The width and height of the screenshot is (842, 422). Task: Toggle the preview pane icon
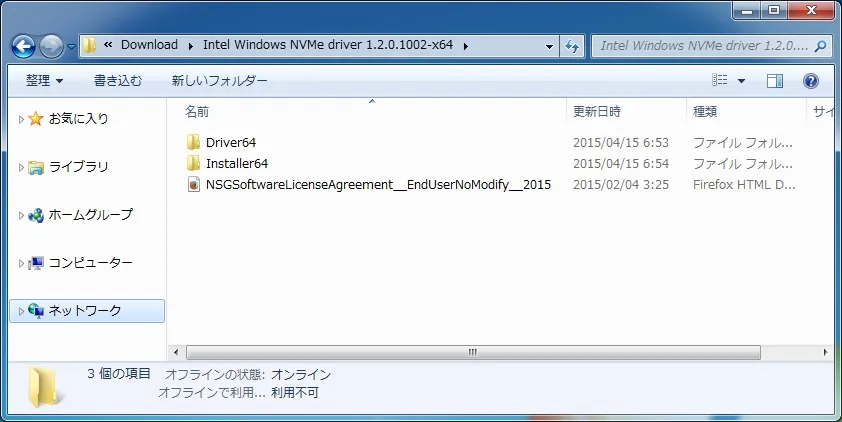point(774,81)
